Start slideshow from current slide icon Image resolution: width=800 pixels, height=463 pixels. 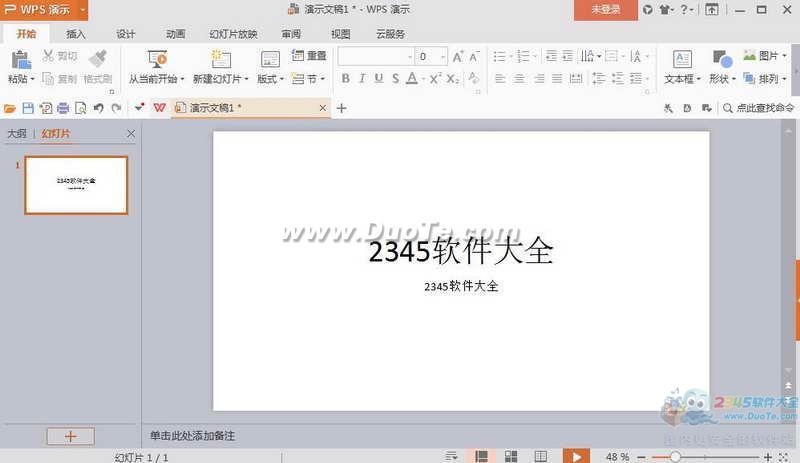(157, 59)
